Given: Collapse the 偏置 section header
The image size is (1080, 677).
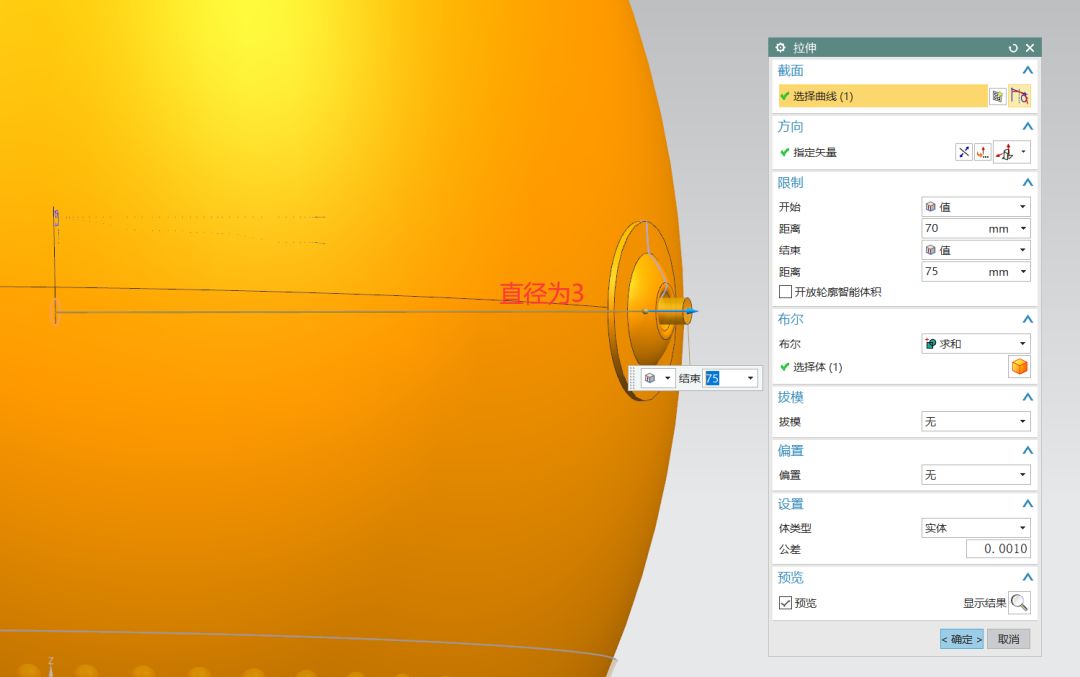Looking at the screenshot, I should tap(1028, 450).
